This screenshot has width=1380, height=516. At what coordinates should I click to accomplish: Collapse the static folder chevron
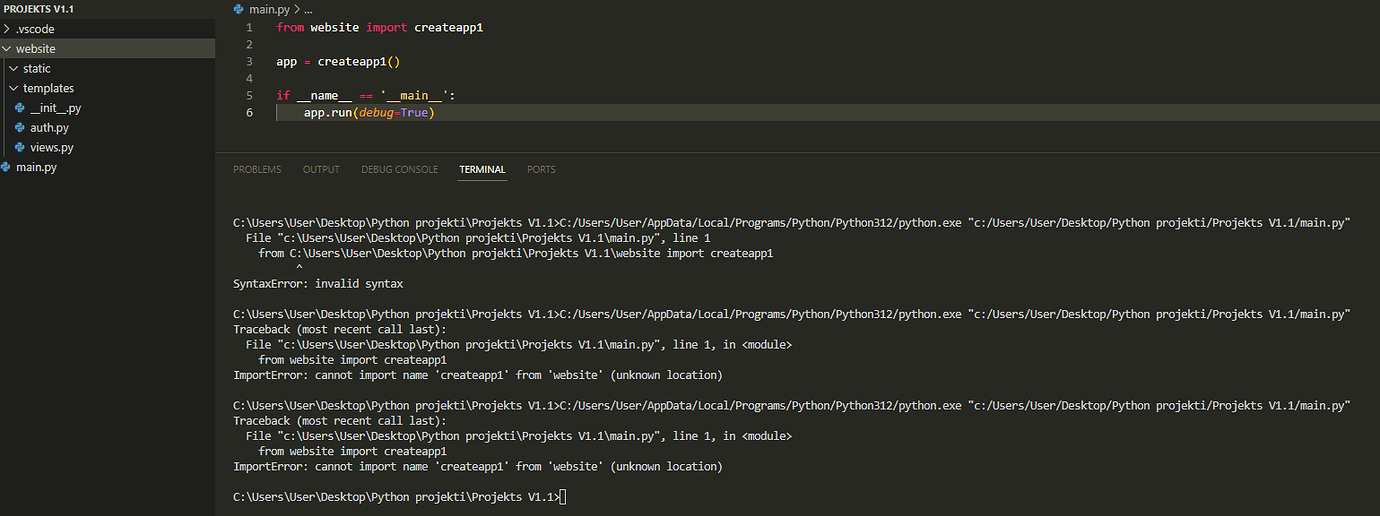(x=14, y=69)
